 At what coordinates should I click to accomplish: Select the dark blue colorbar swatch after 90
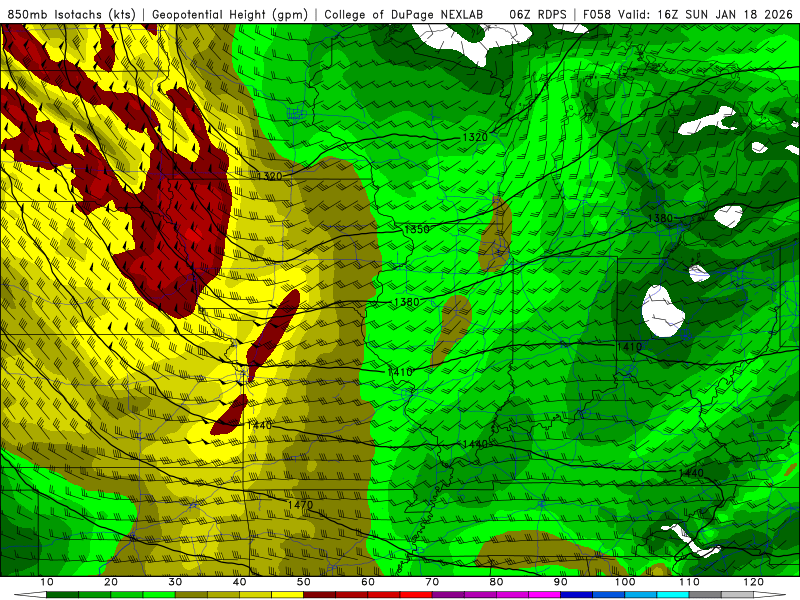[577, 595]
